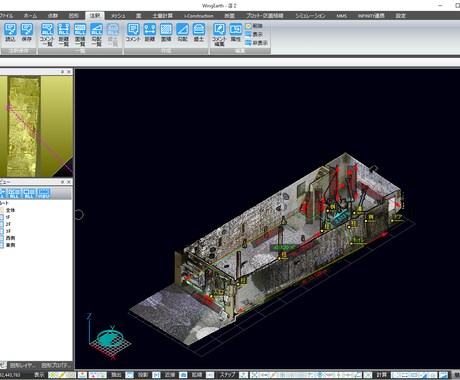Click 拡縮 in the status bar
The height and width of the screenshot is (380, 460).
(x=197, y=375)
